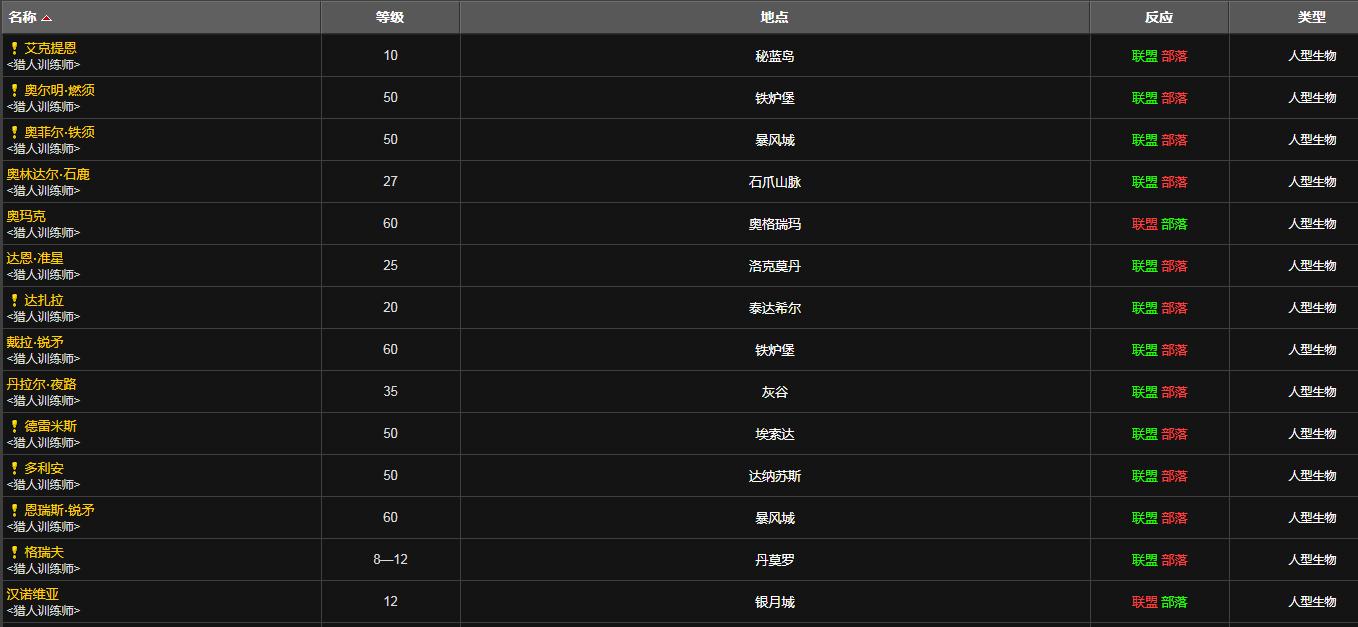The height and width of the screenshot is (627, 1358).
Task: Click quest exclamation icon beside 奥菲尔·铁须
Action: point(14,132)
